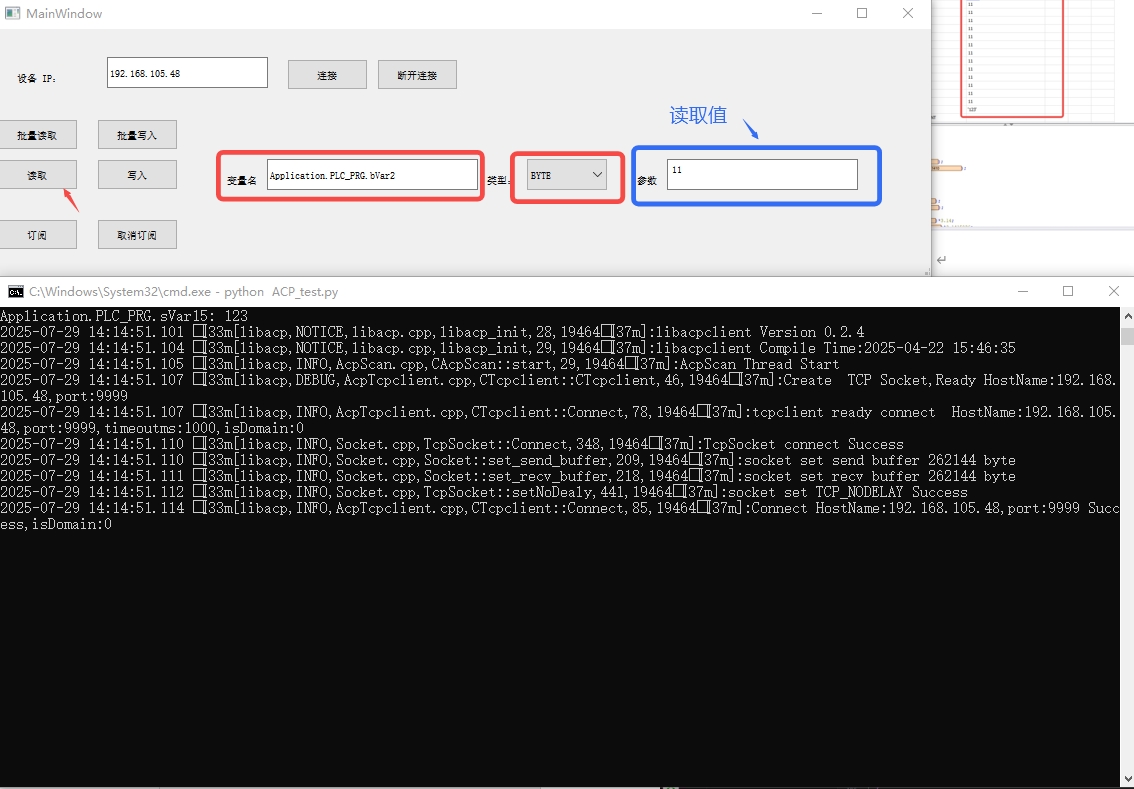Close the cmd.exe window
1134x789 pixels.
click(1114, 291)
